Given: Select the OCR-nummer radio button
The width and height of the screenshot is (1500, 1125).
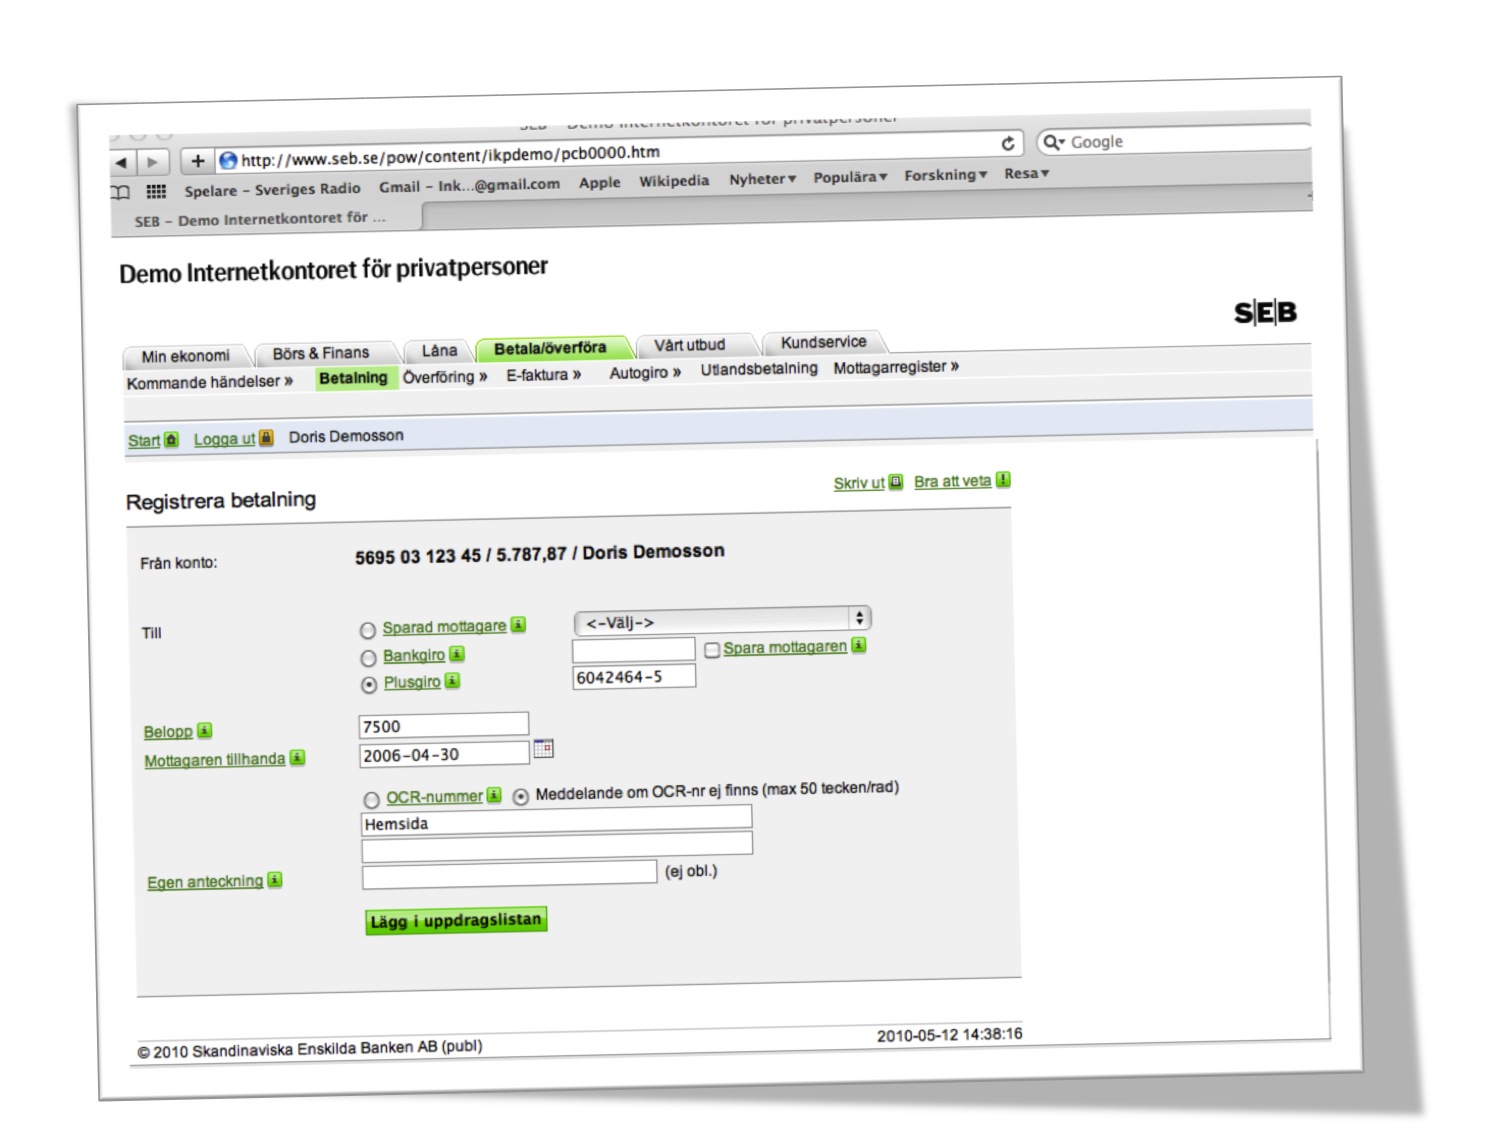Looking at the screenshot, I should coord(372,800).
